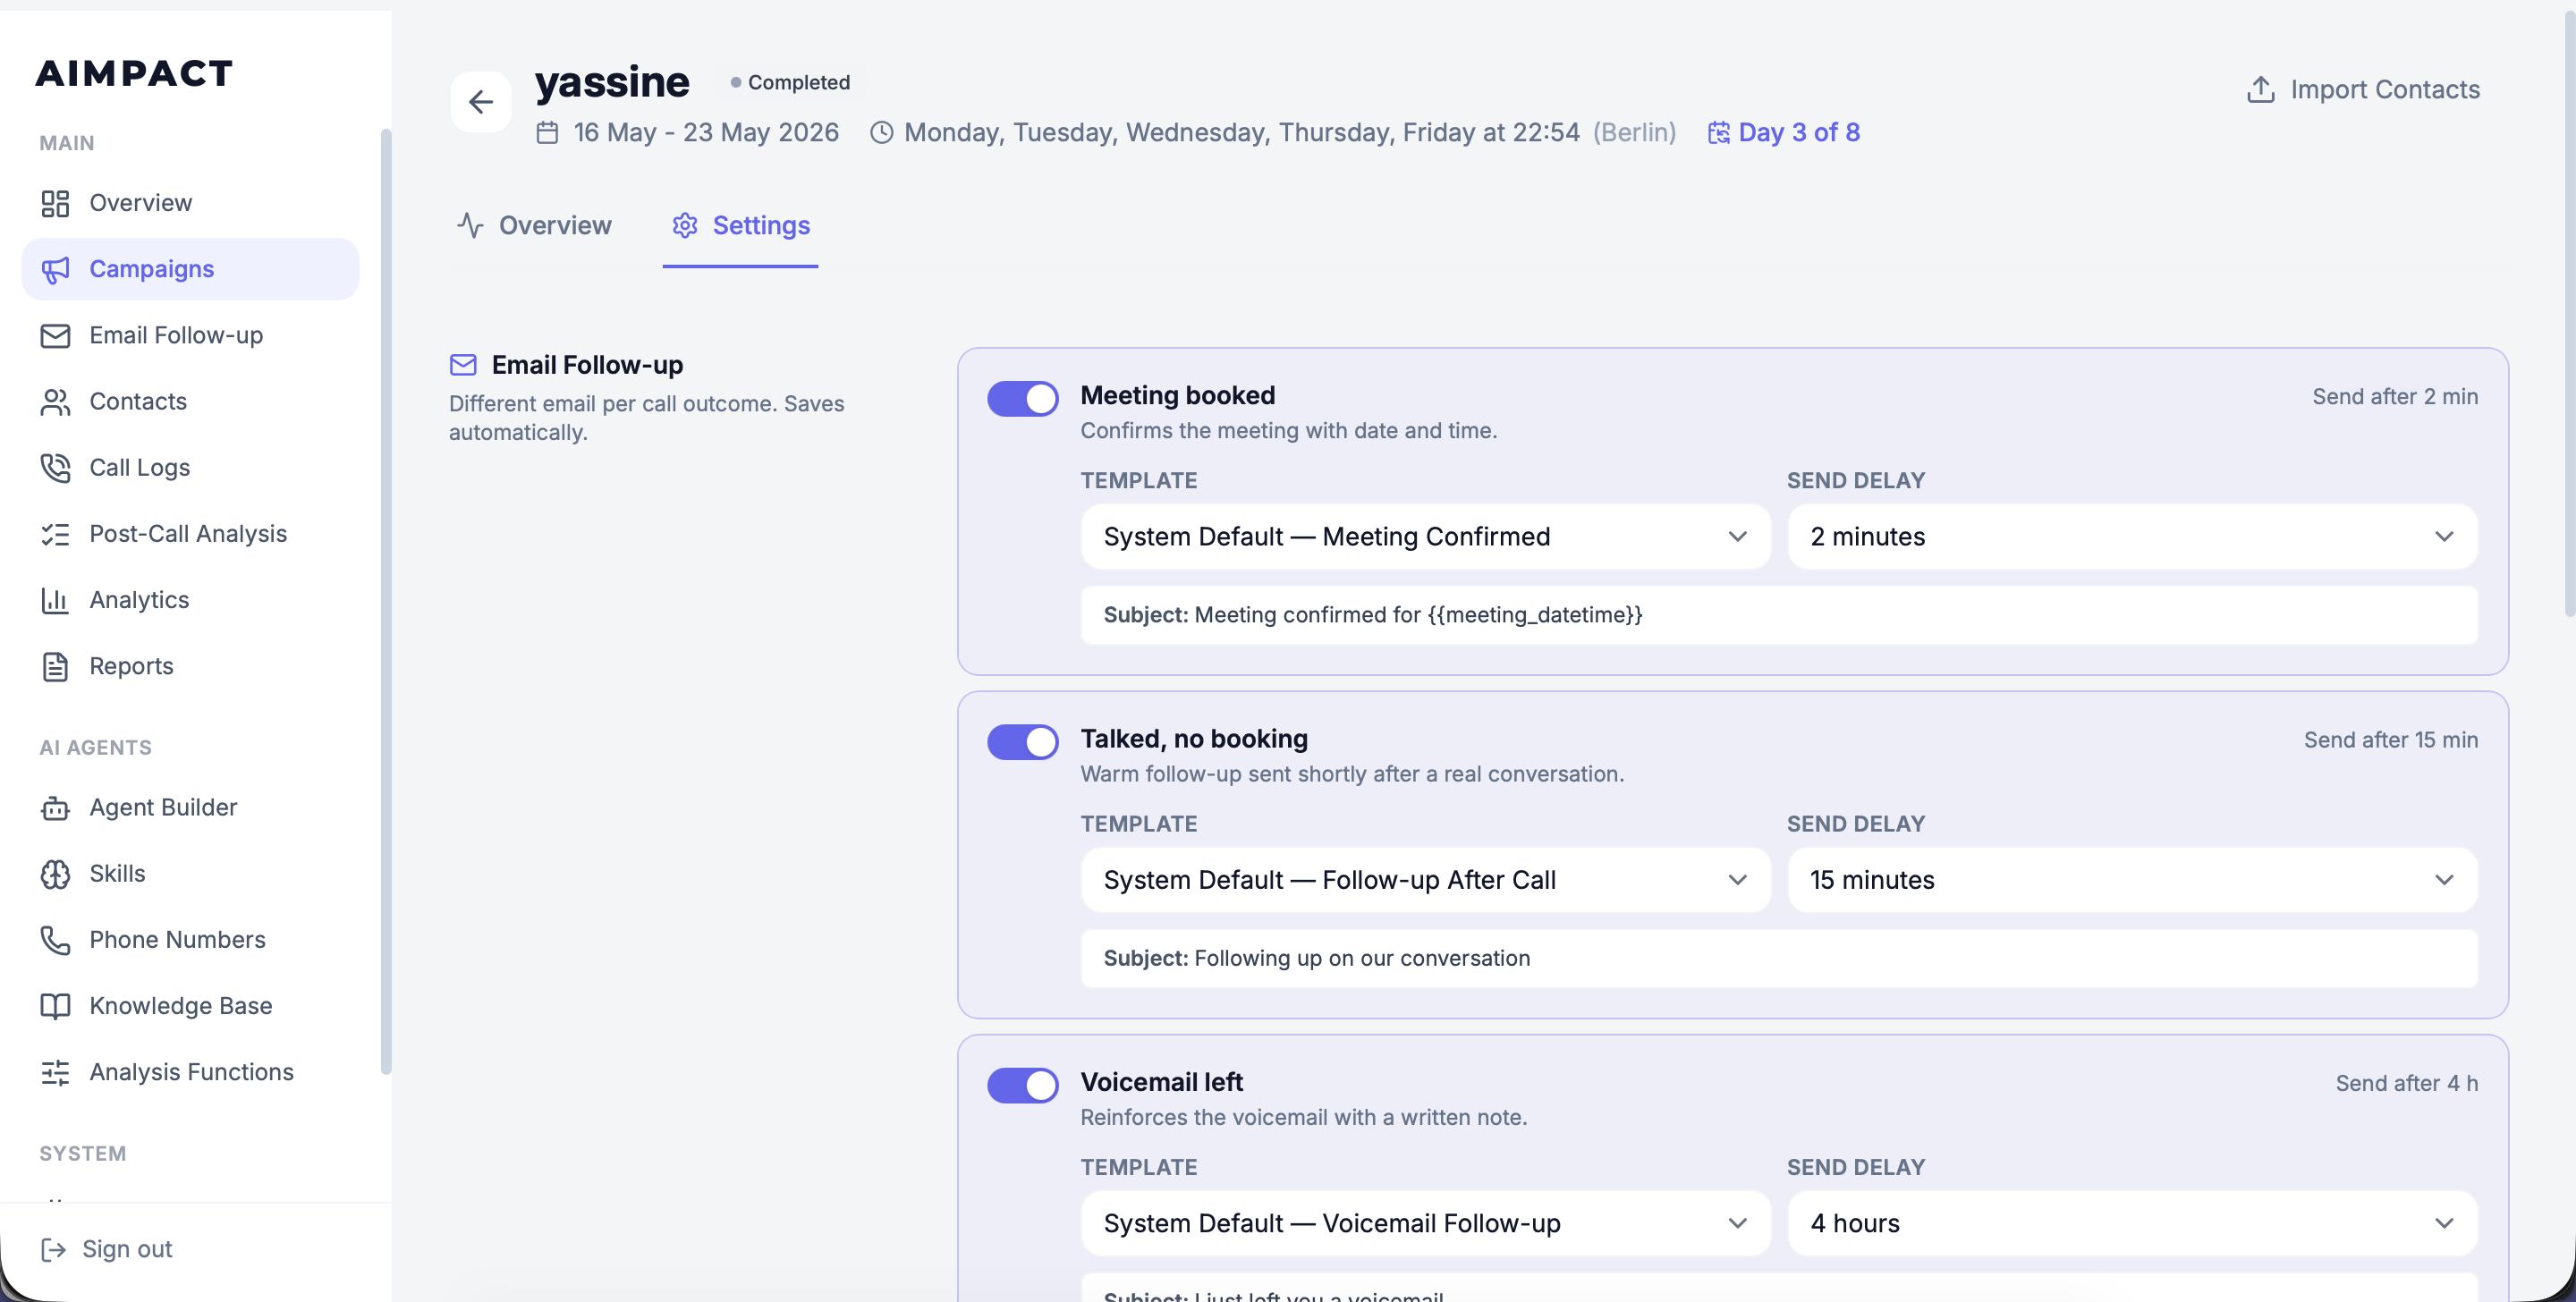Viewport: 2576px width, 1302px height.
Task: Click the Completed status badge
Action: click(790, 82)
